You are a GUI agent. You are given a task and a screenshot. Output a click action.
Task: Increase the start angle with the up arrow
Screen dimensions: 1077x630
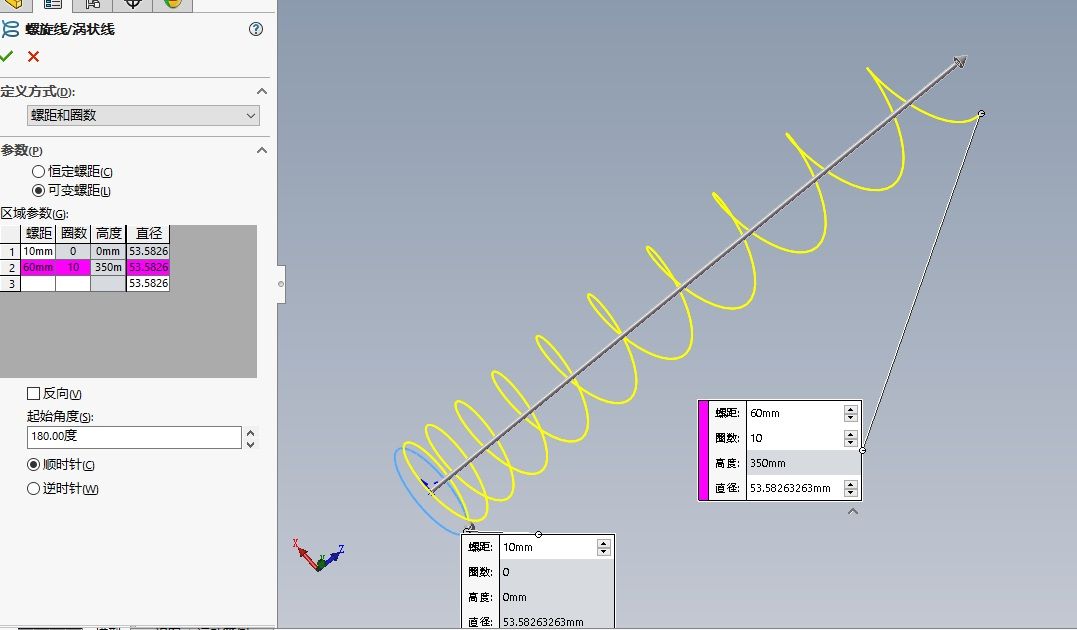tap(250, 432)
